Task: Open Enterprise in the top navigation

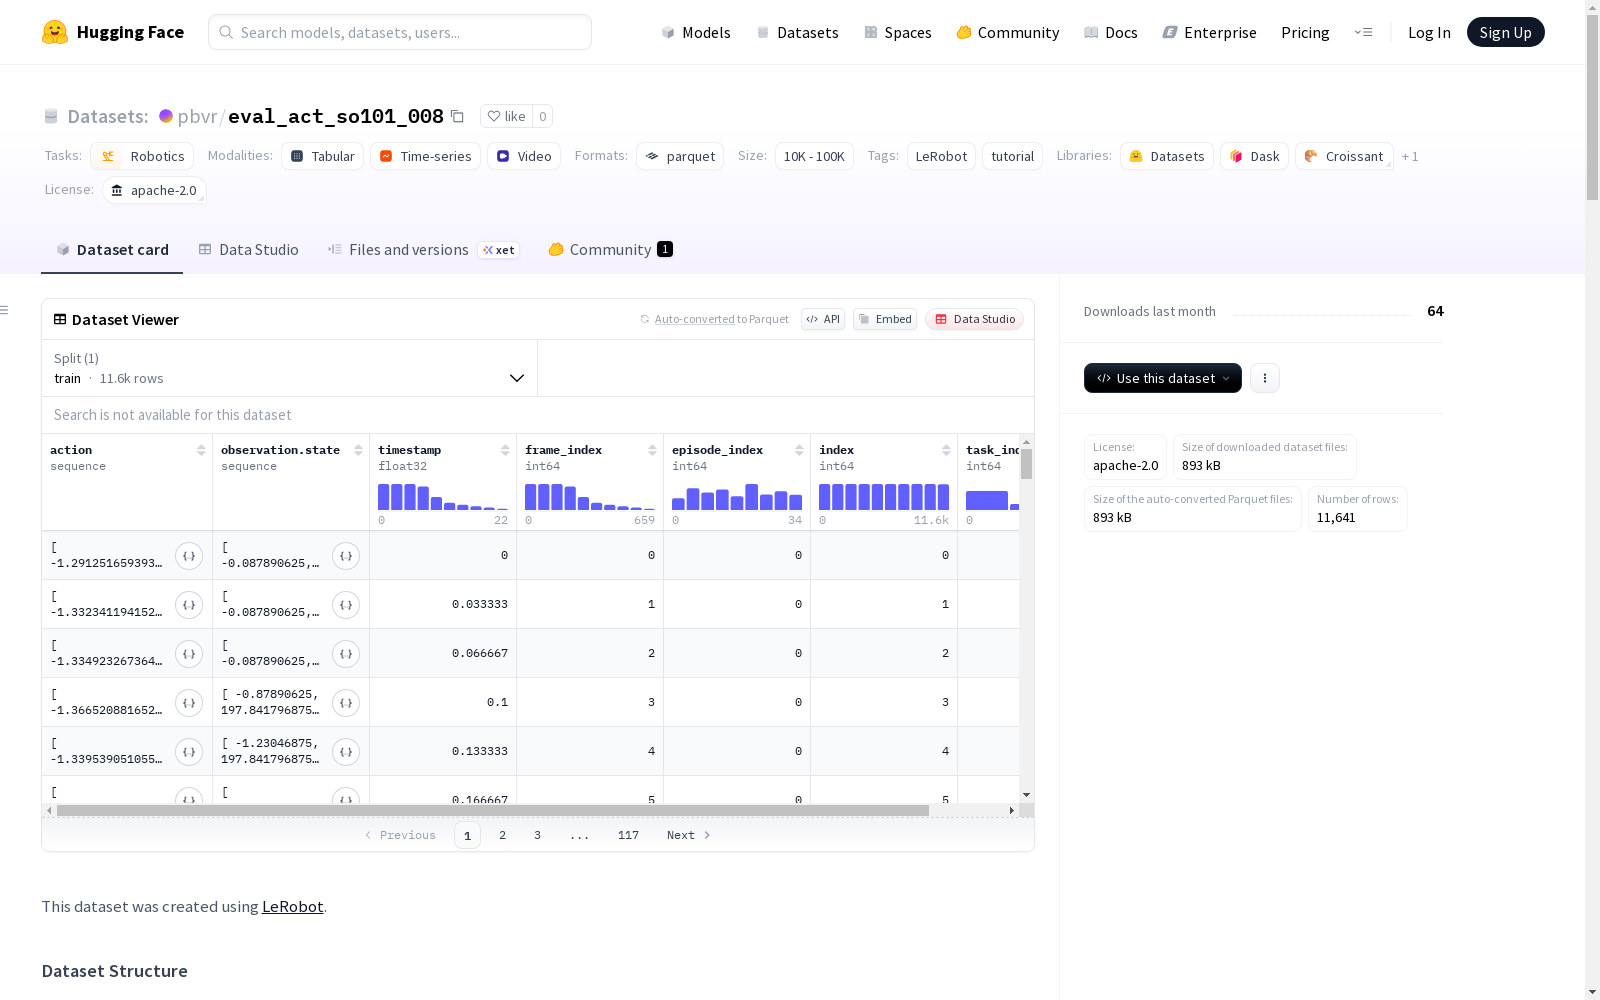Action: [1209, 32]
